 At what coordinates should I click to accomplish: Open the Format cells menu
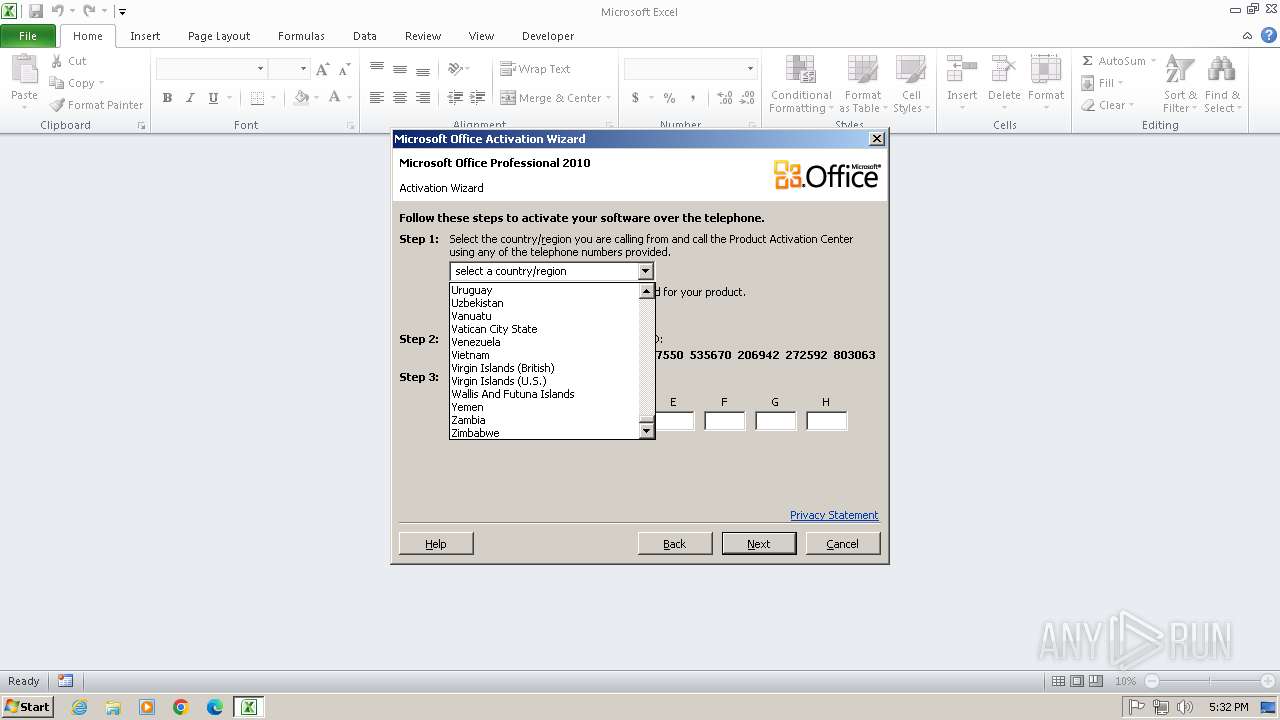pos(1046,85)
